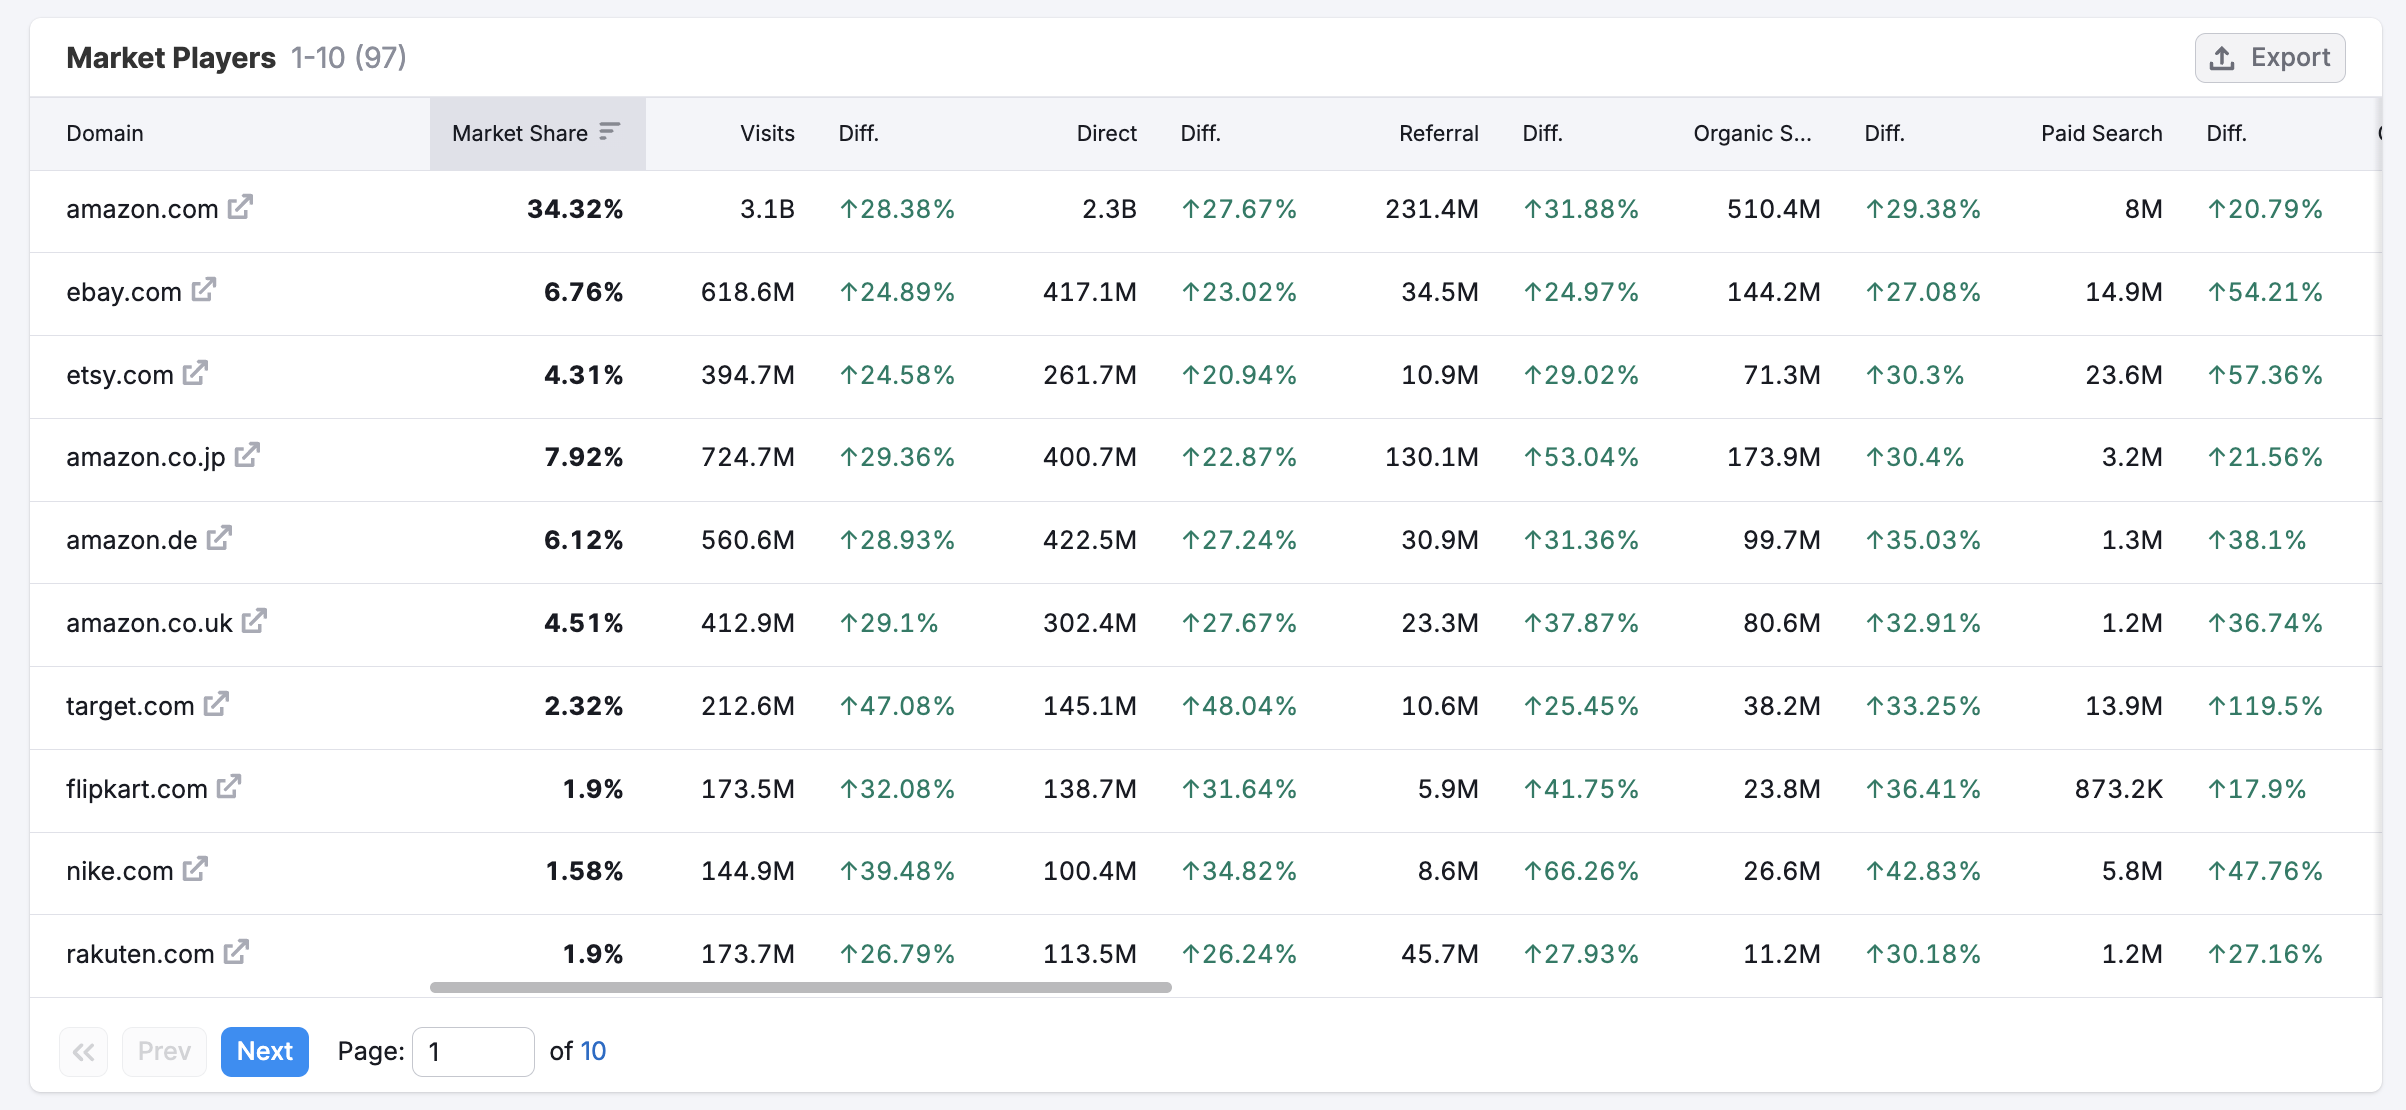Open amazon.de via its external link icon
Viewport: 2406px width, 1110px height.
[x=219, y=538]
